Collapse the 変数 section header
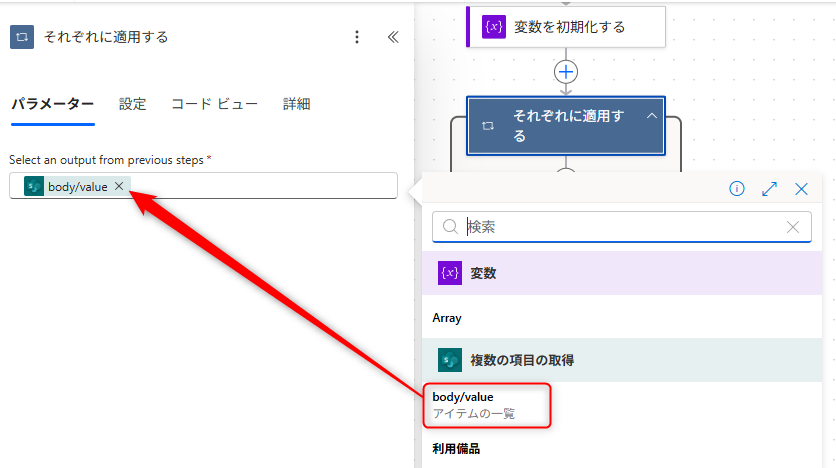Screen dimensions: 836x468 [x=622, y=273]
